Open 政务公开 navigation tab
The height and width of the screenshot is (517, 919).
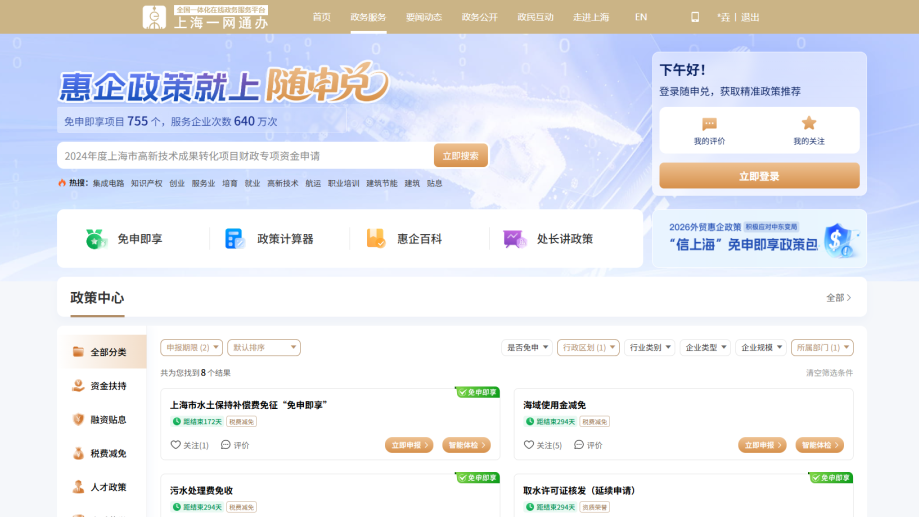click(479, 17)
